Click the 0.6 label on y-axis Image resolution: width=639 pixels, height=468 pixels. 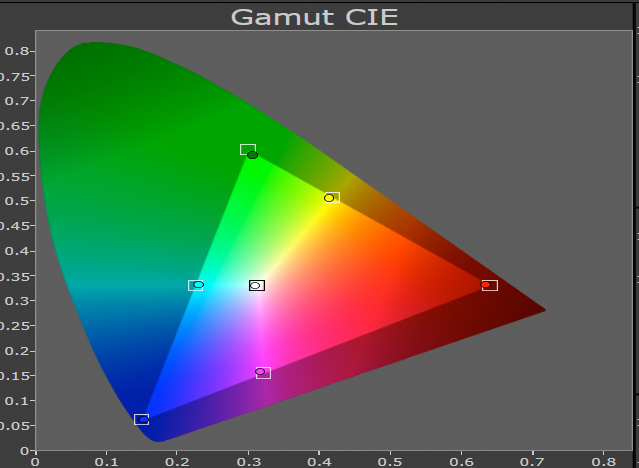[x=17, y=151]
